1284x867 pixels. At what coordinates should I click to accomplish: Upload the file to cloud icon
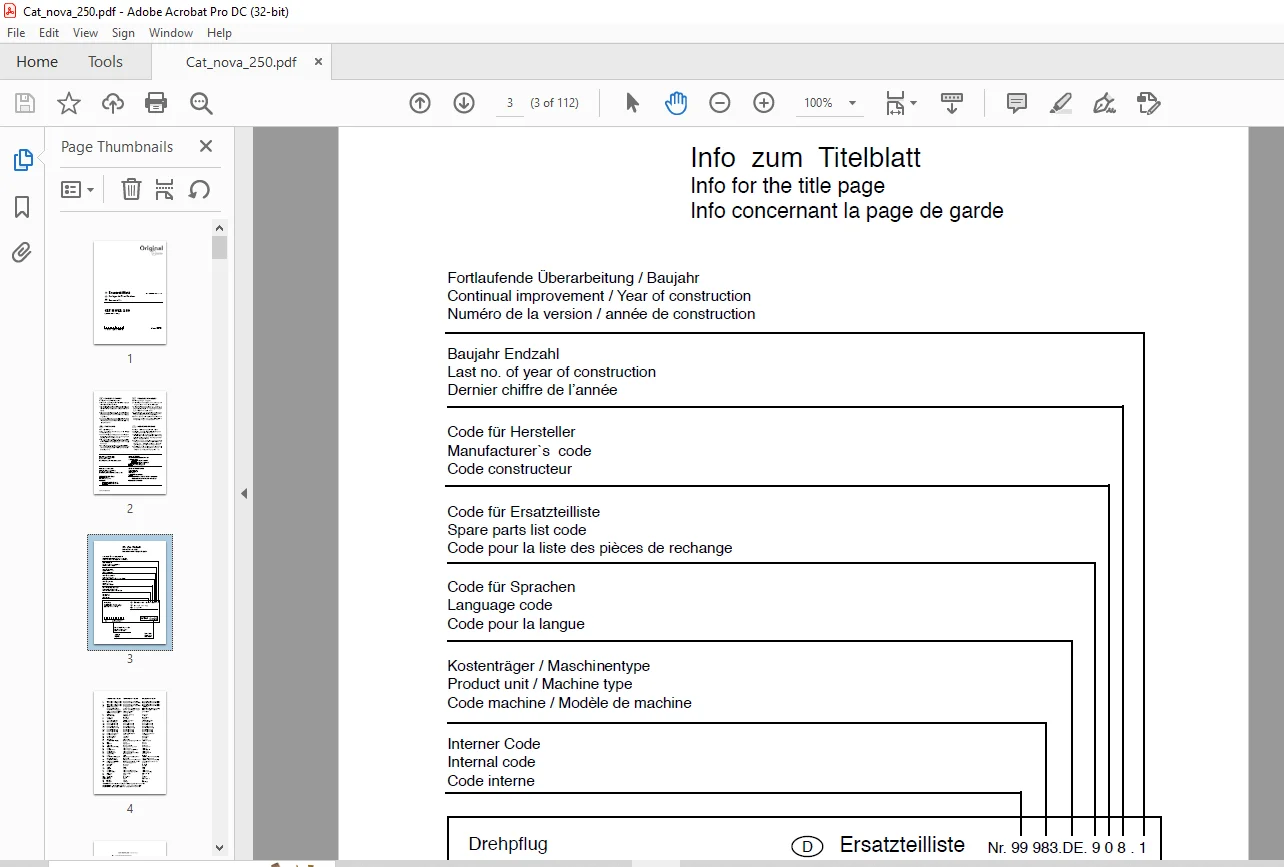pyautogui.click(x=113, y=103)
